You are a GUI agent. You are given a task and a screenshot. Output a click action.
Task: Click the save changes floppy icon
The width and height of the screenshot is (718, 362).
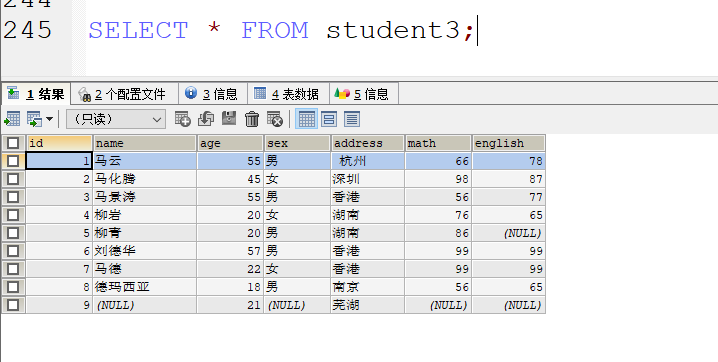pyautogui.click(x=229, y=119)
